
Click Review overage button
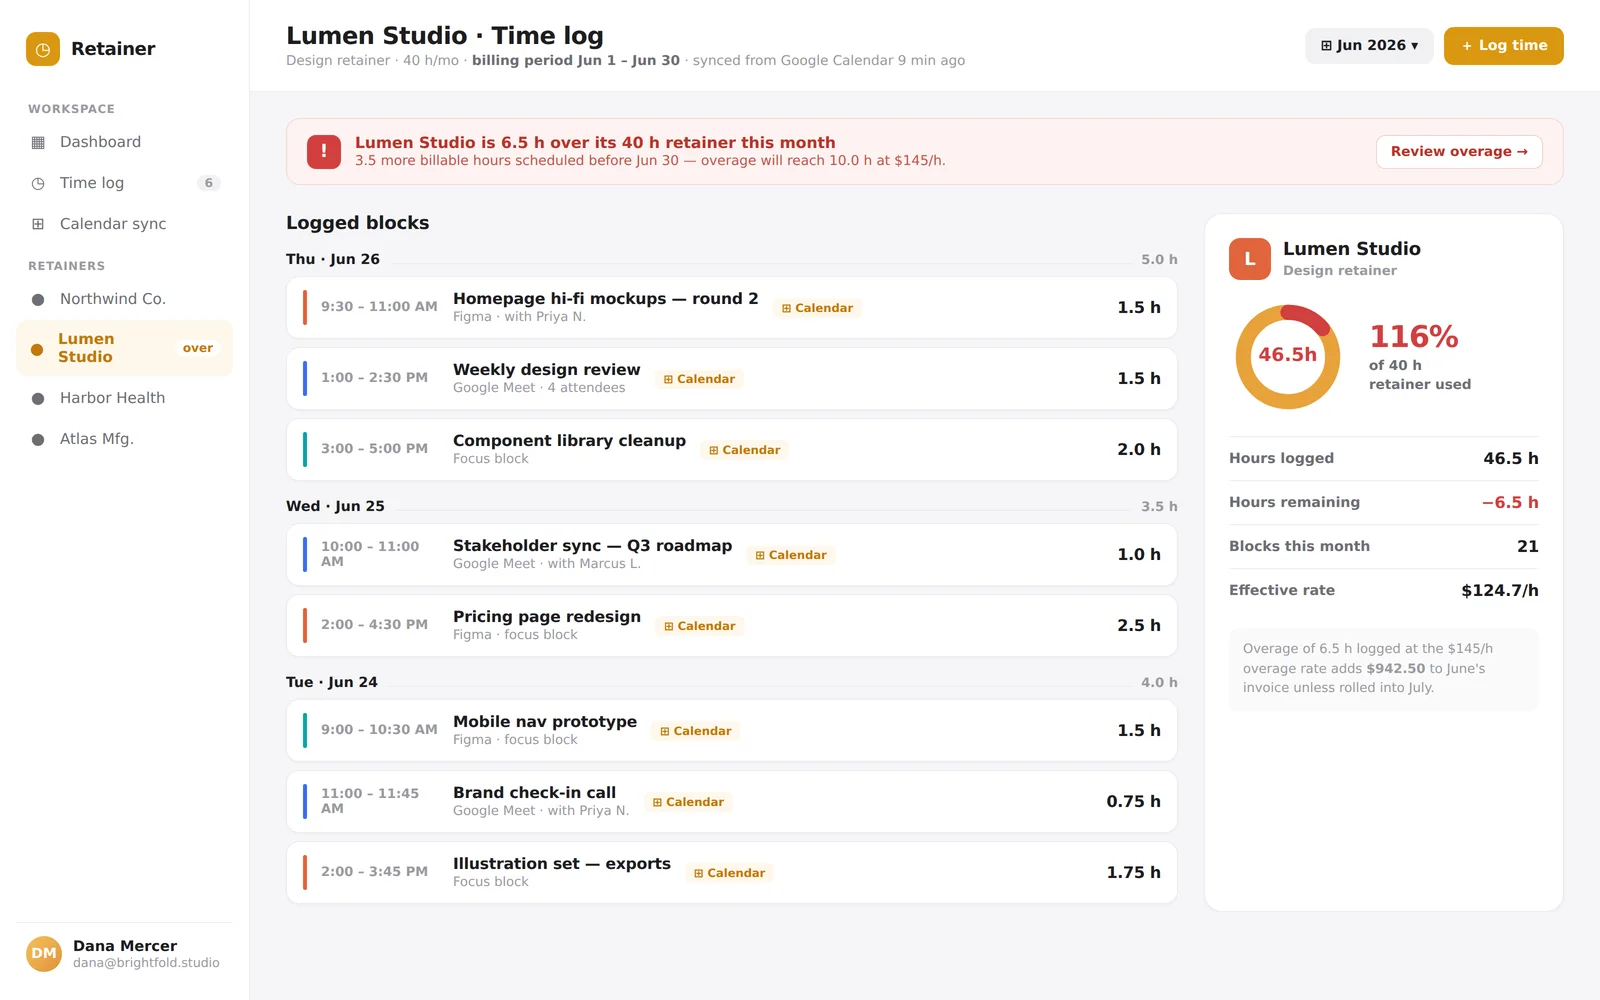tap(1459, 152)
